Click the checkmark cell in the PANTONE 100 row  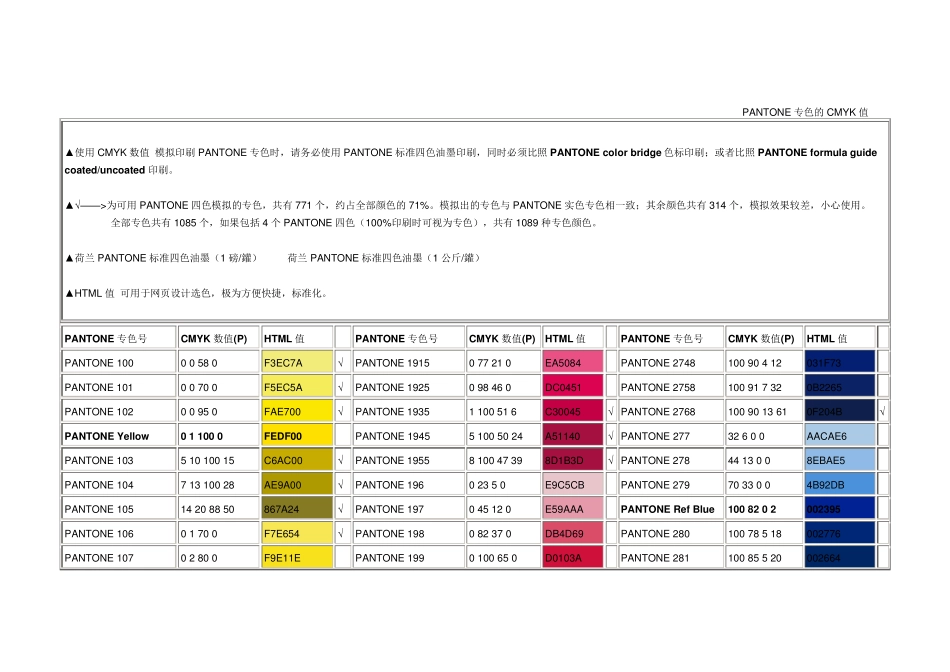(x=342, y=363)
